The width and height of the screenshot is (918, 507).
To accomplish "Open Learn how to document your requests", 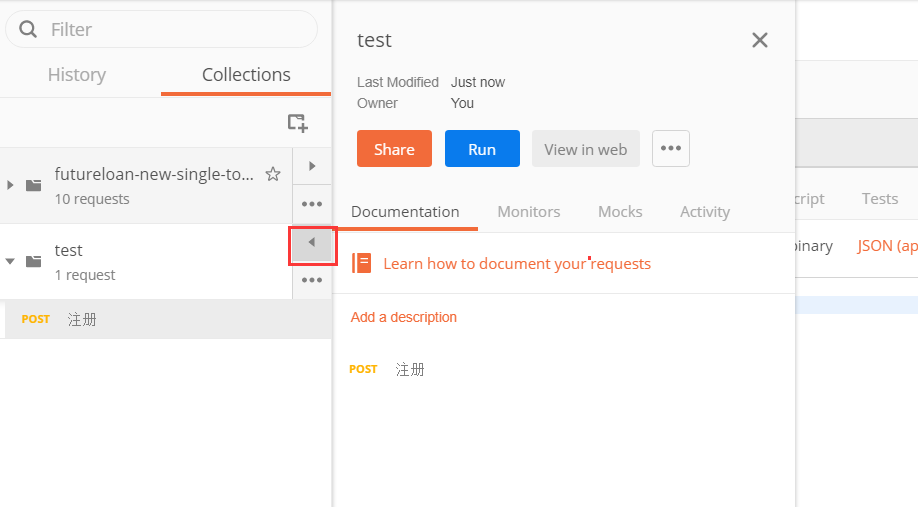I will (516, 264).
